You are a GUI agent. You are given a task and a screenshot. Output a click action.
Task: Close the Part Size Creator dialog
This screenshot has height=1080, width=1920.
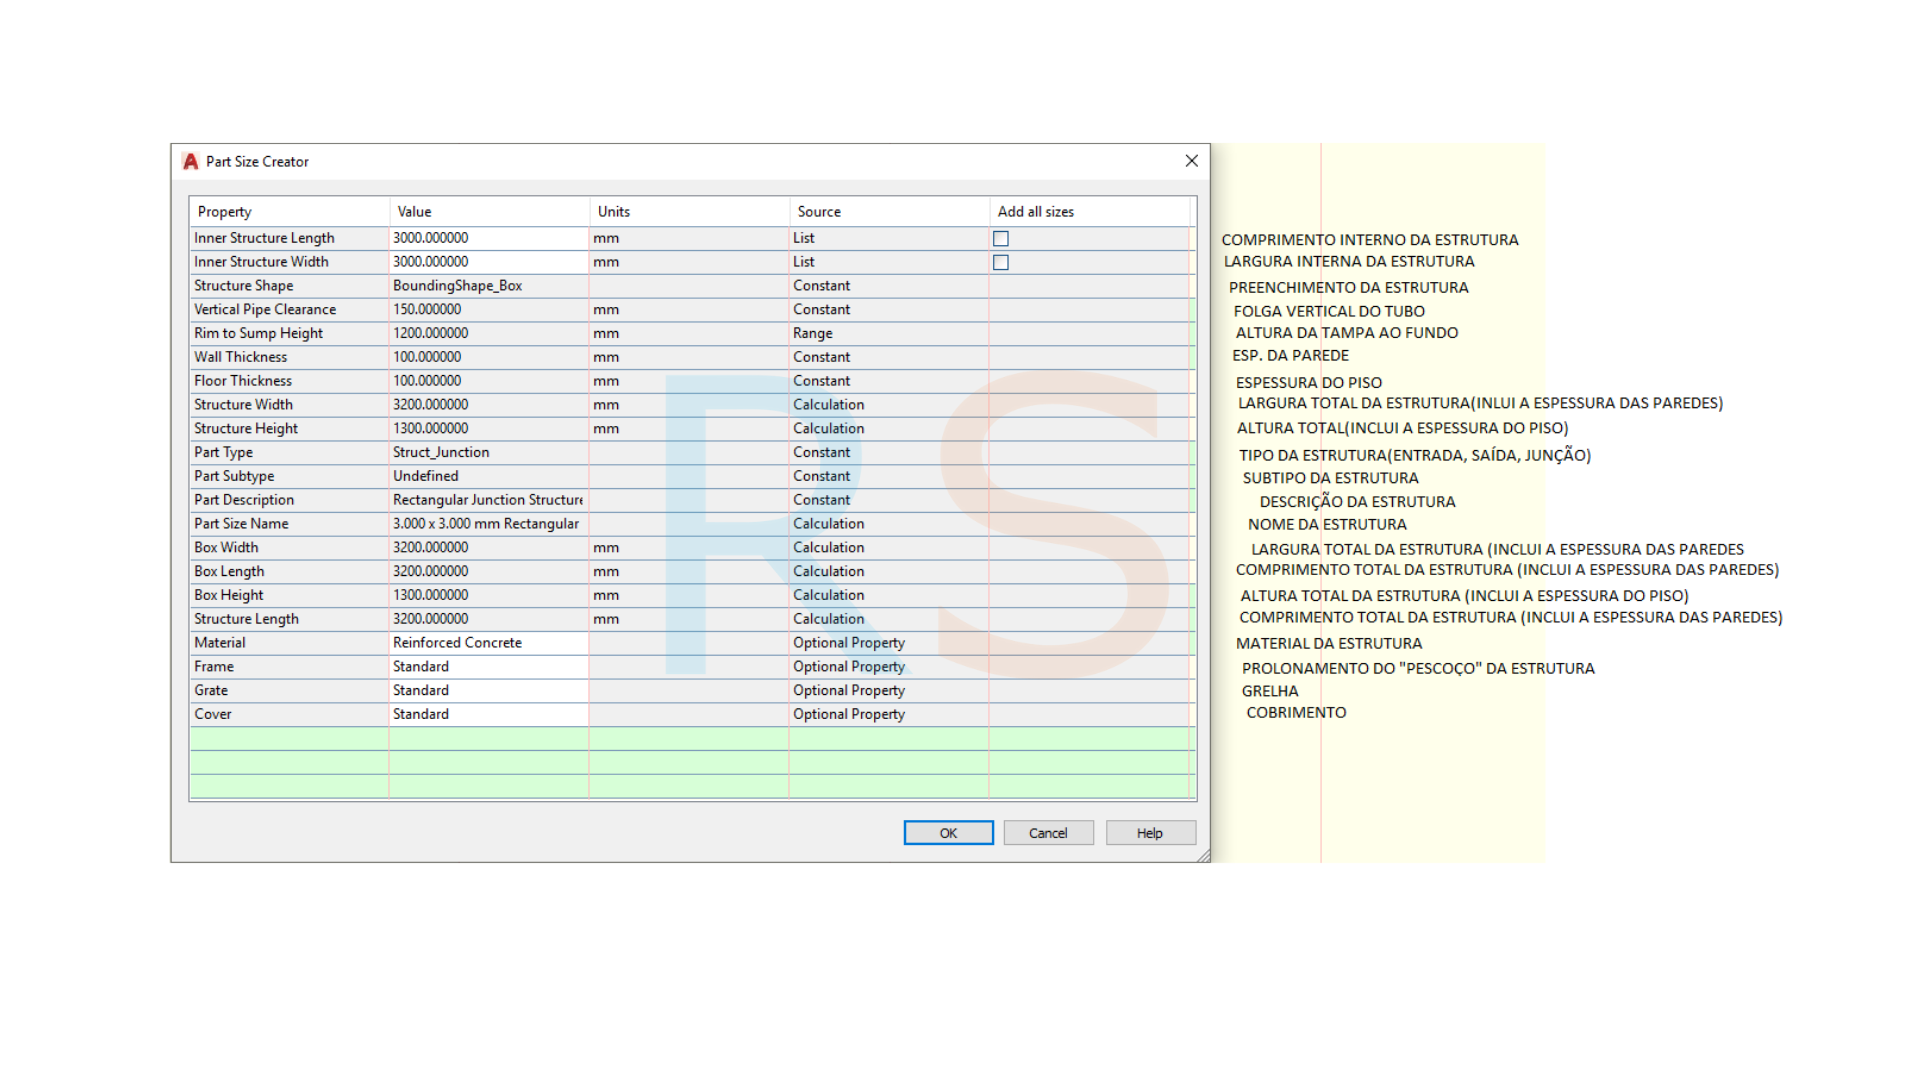pyautogui.click(x=1191, y=161)
